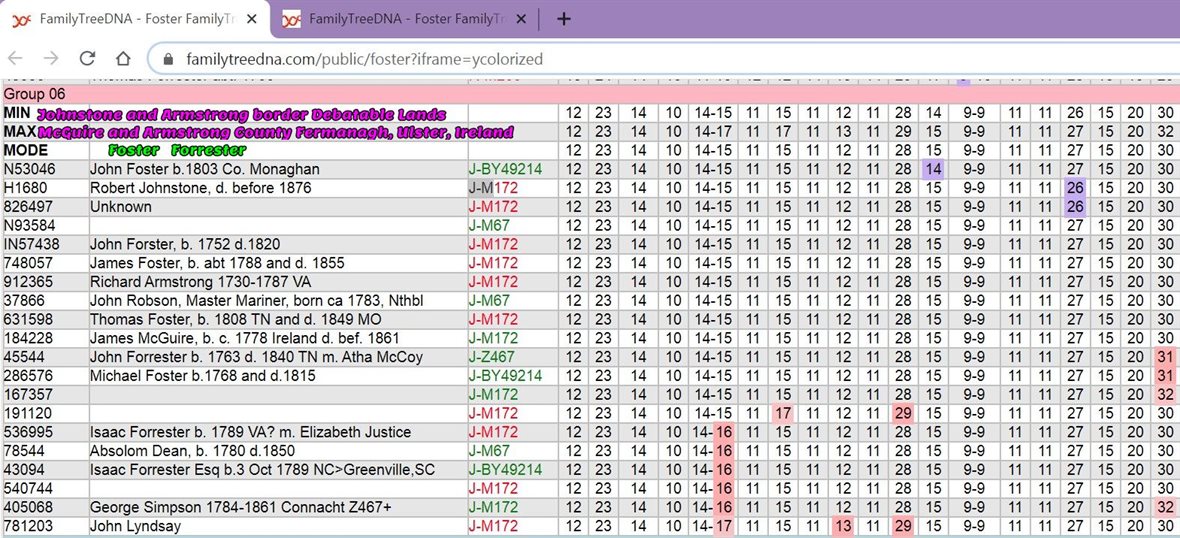
Task: Click the favicon of the first FamilyTreeDNA tab
Action: (21, 20)
